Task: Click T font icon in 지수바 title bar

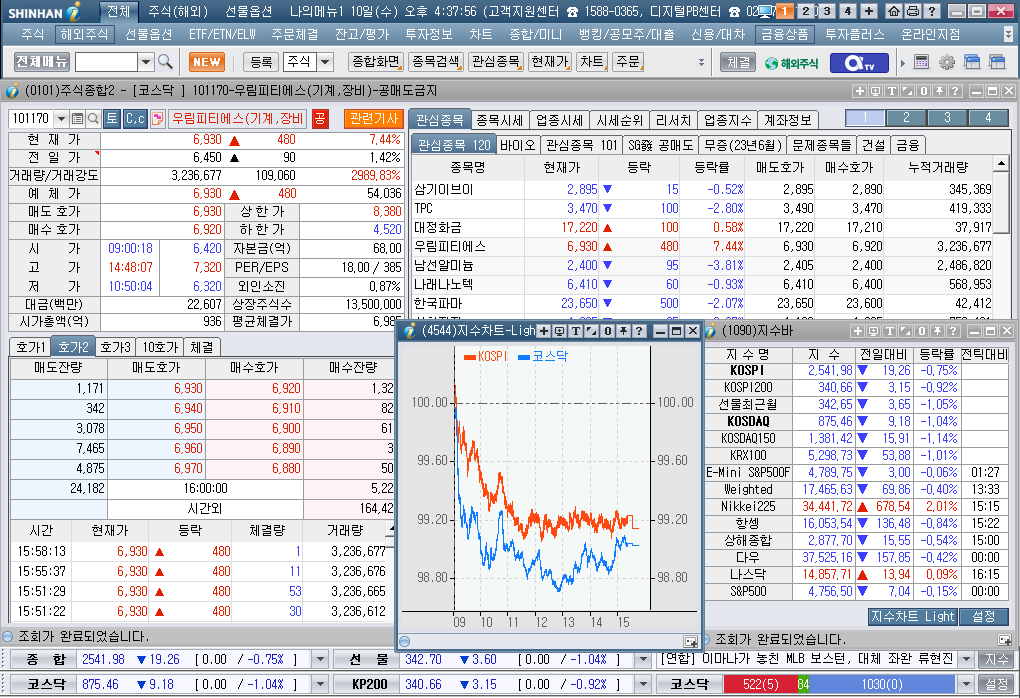Action: 889,331
